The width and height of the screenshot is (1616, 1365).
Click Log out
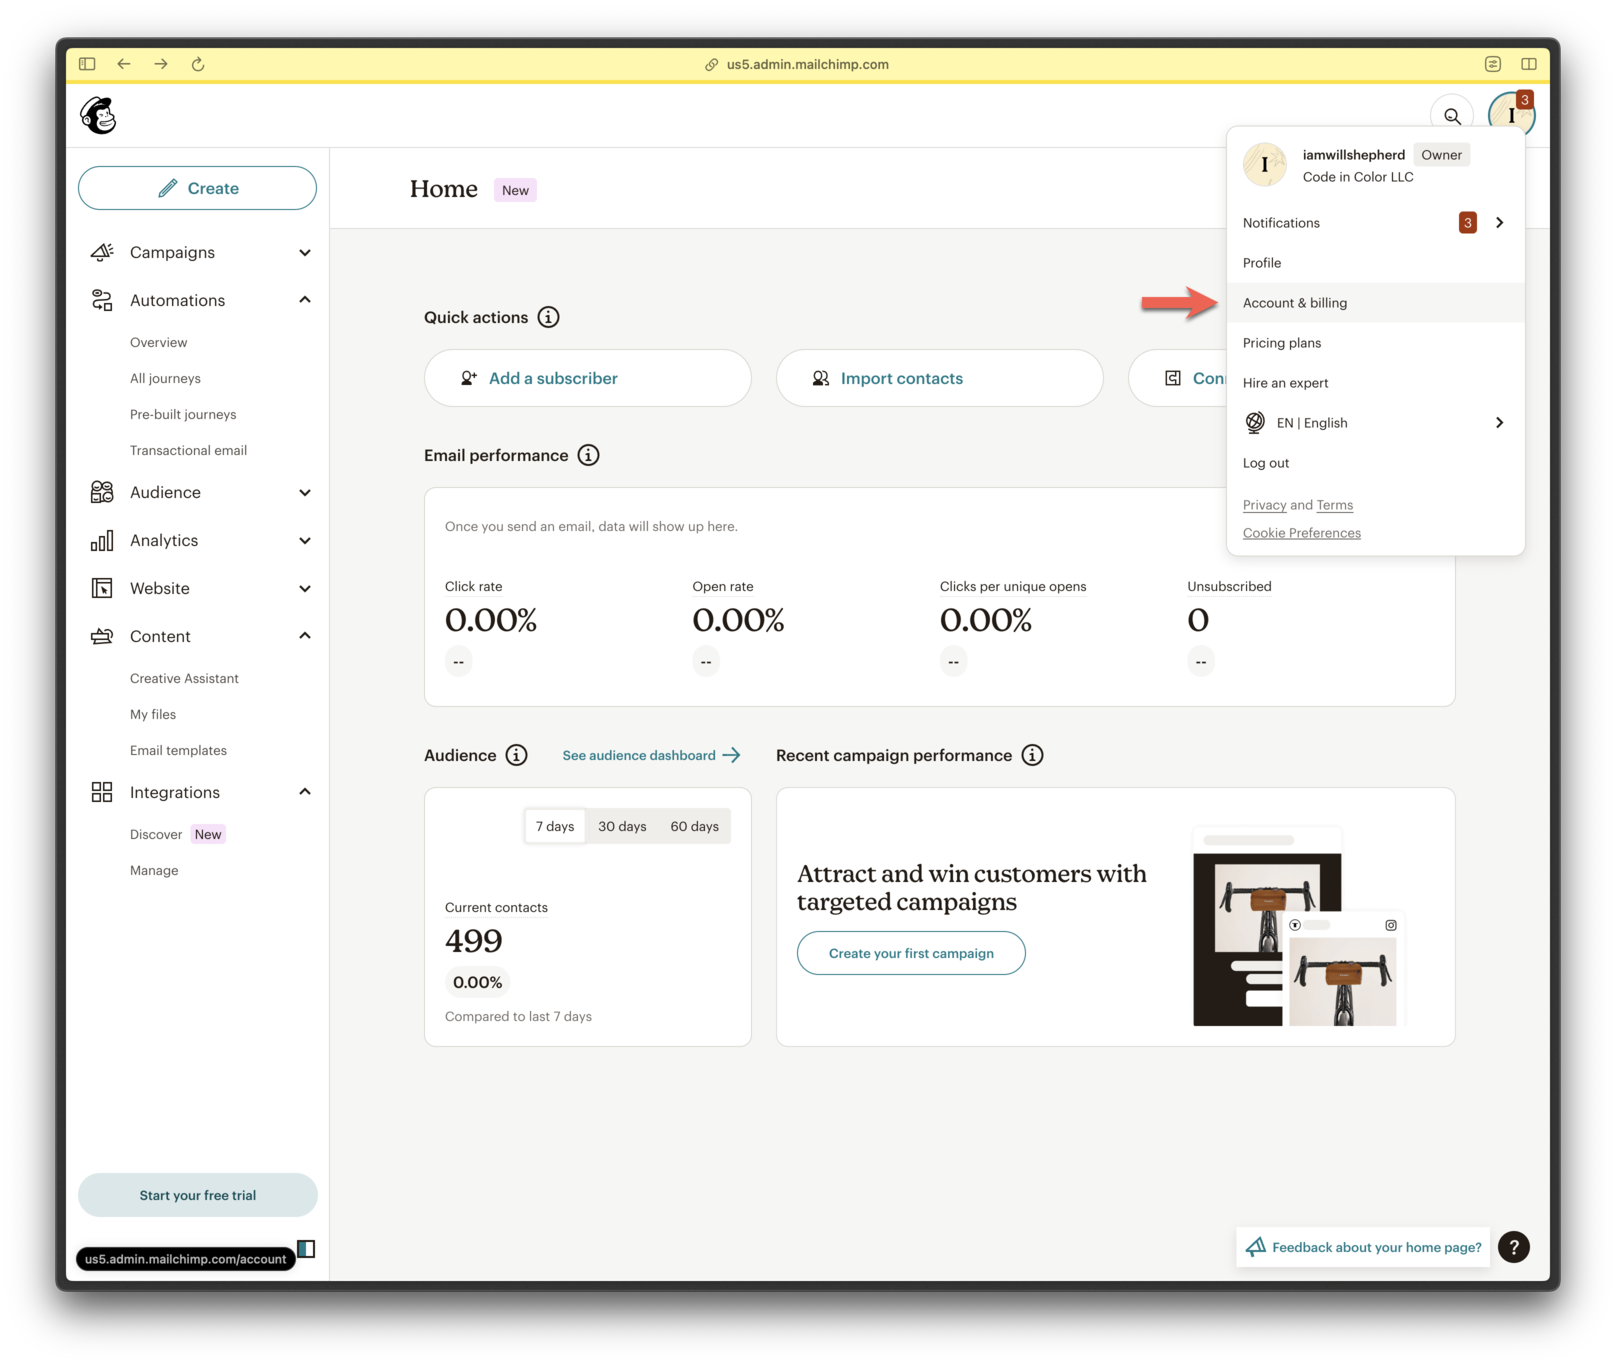click(x=1375, y=462)
